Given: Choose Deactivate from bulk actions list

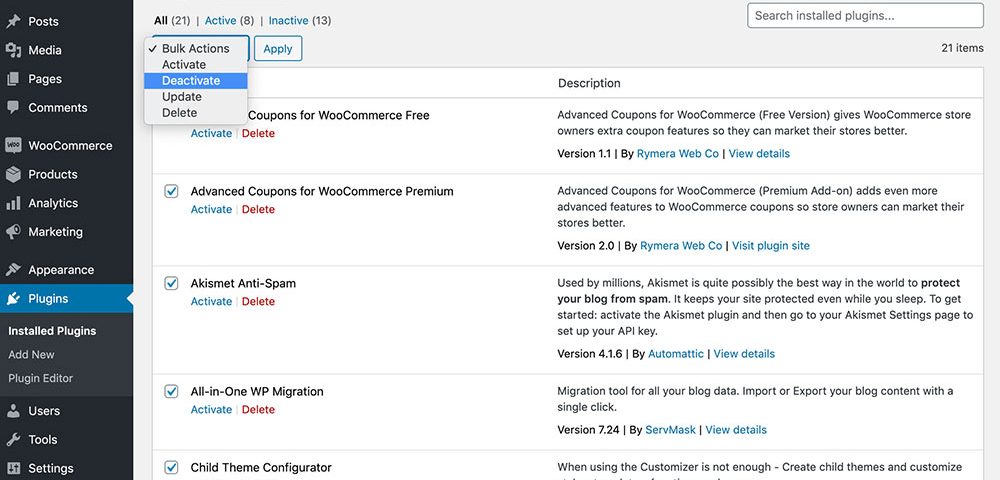Looking at the screenshot, I should pos(196,80).
